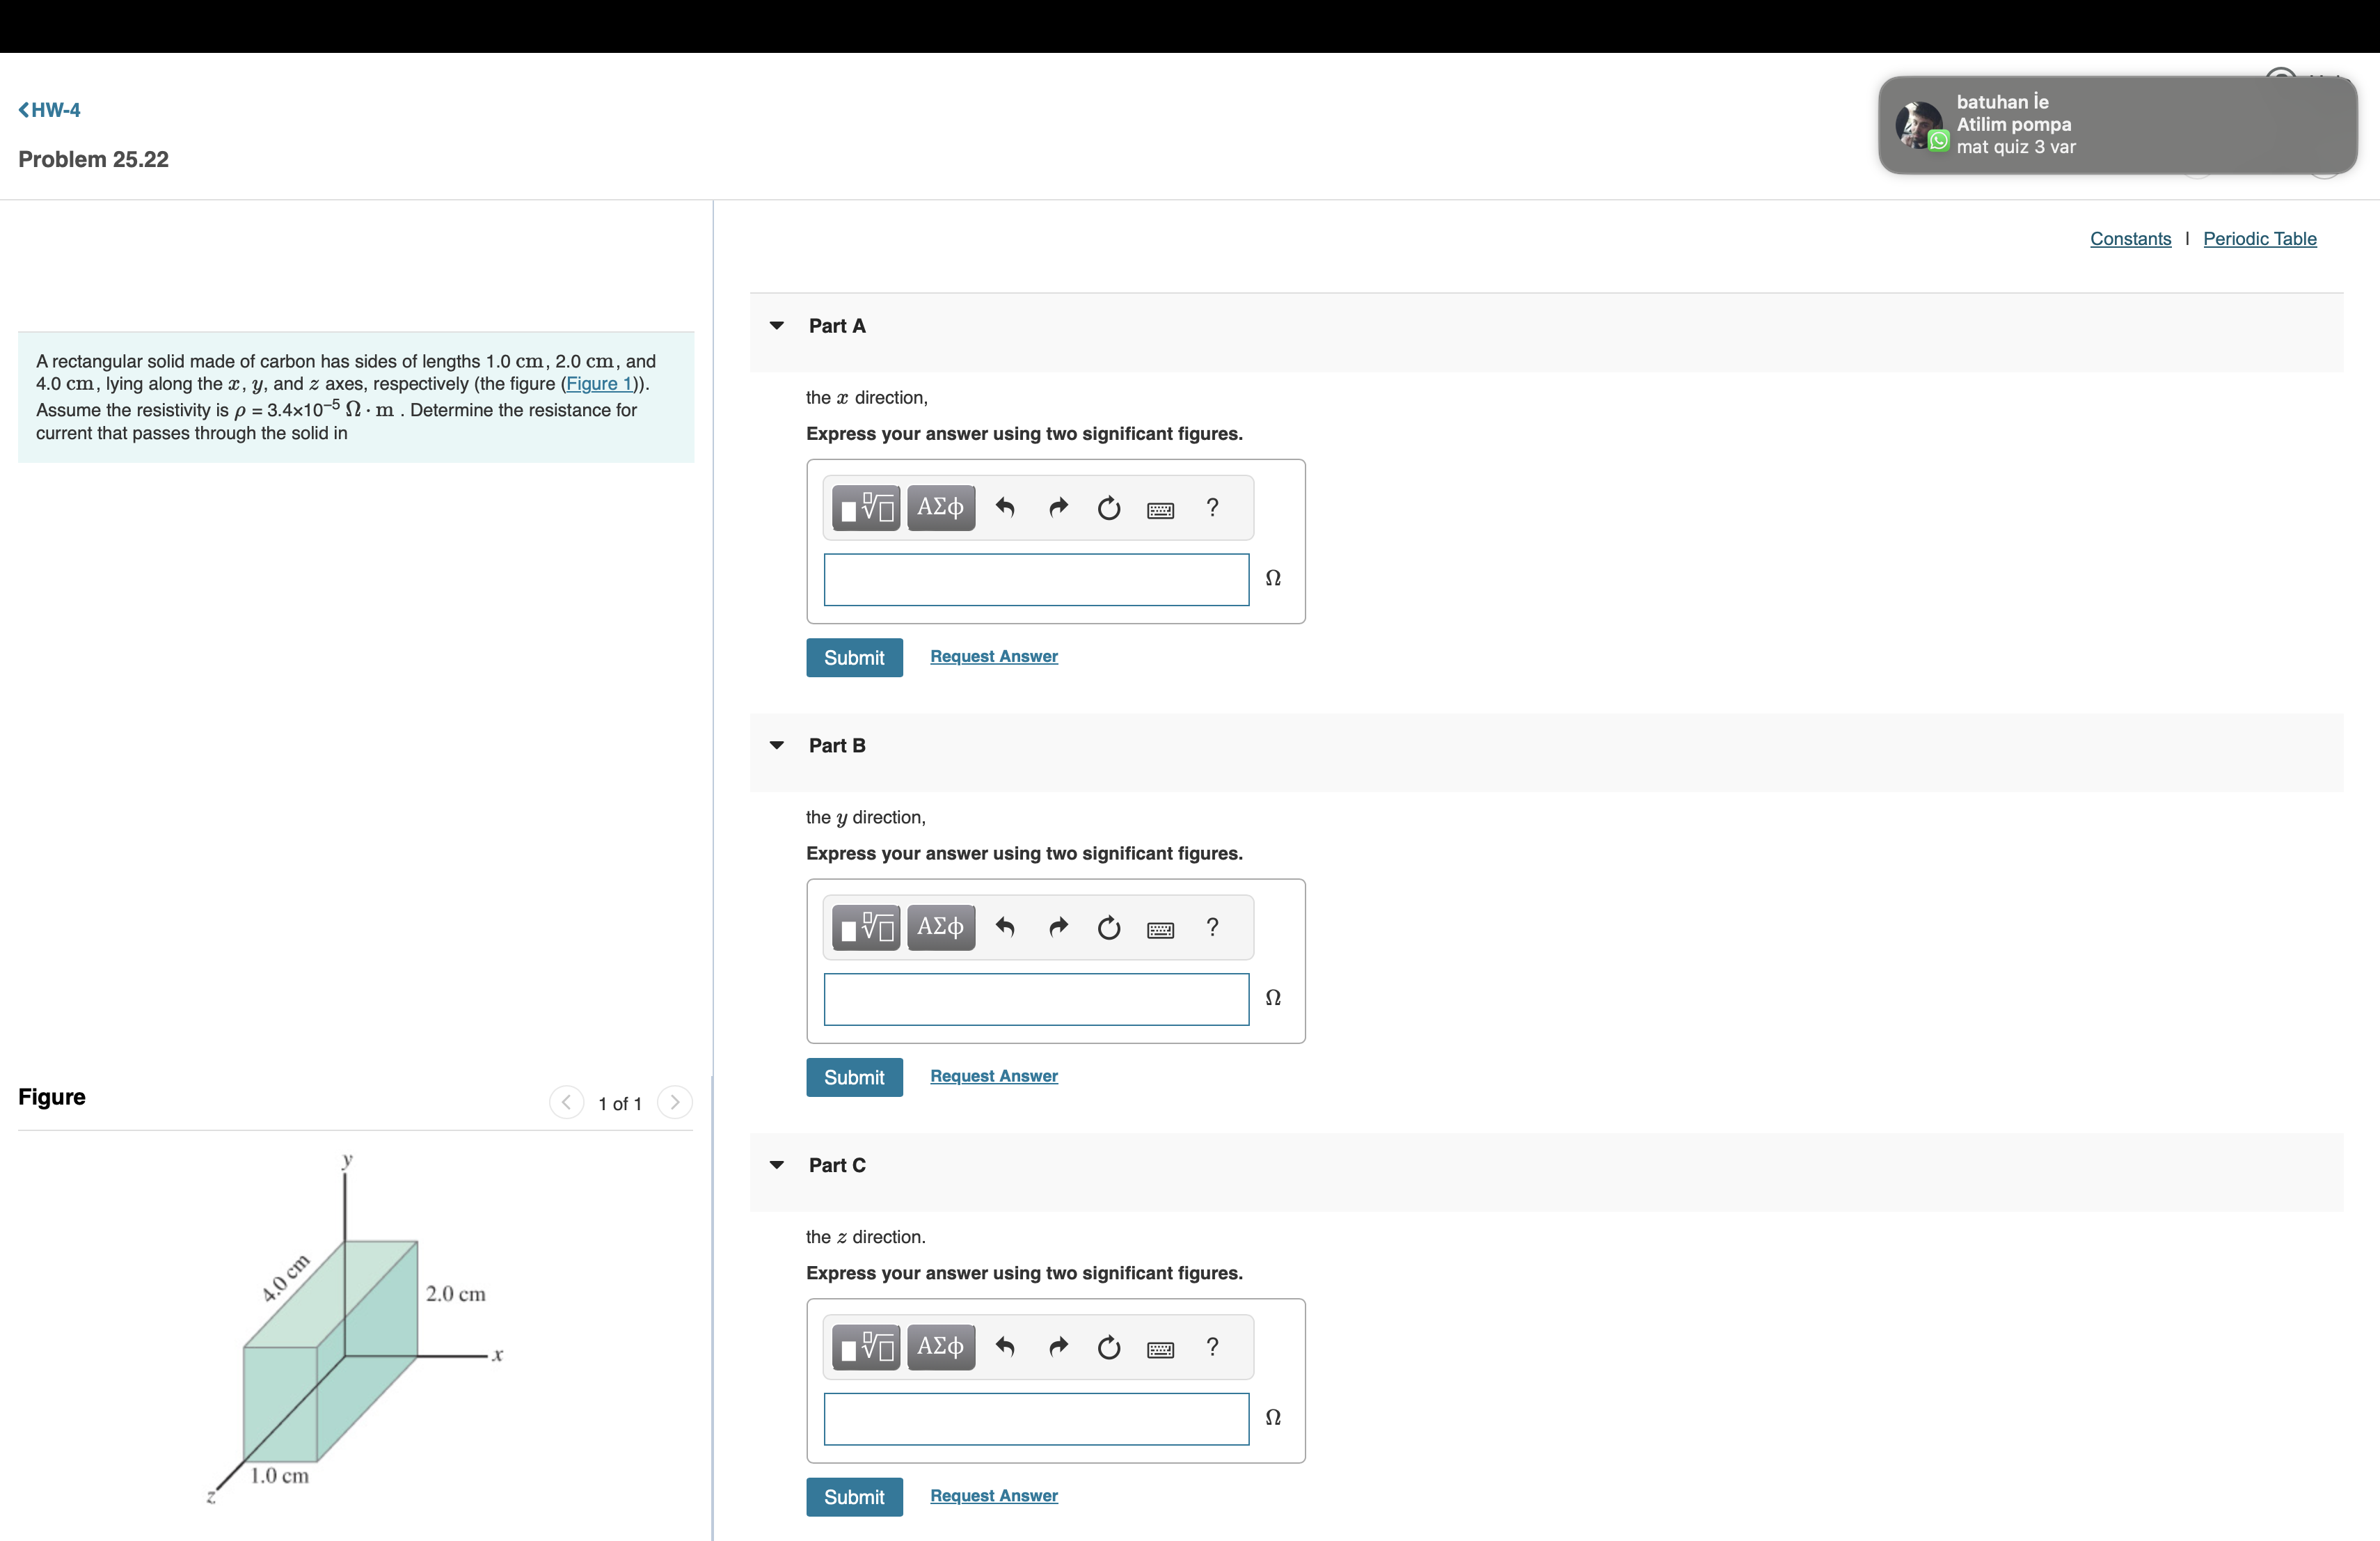
Task: Open the Periodic Table link
Action: tap(2259, 239)
